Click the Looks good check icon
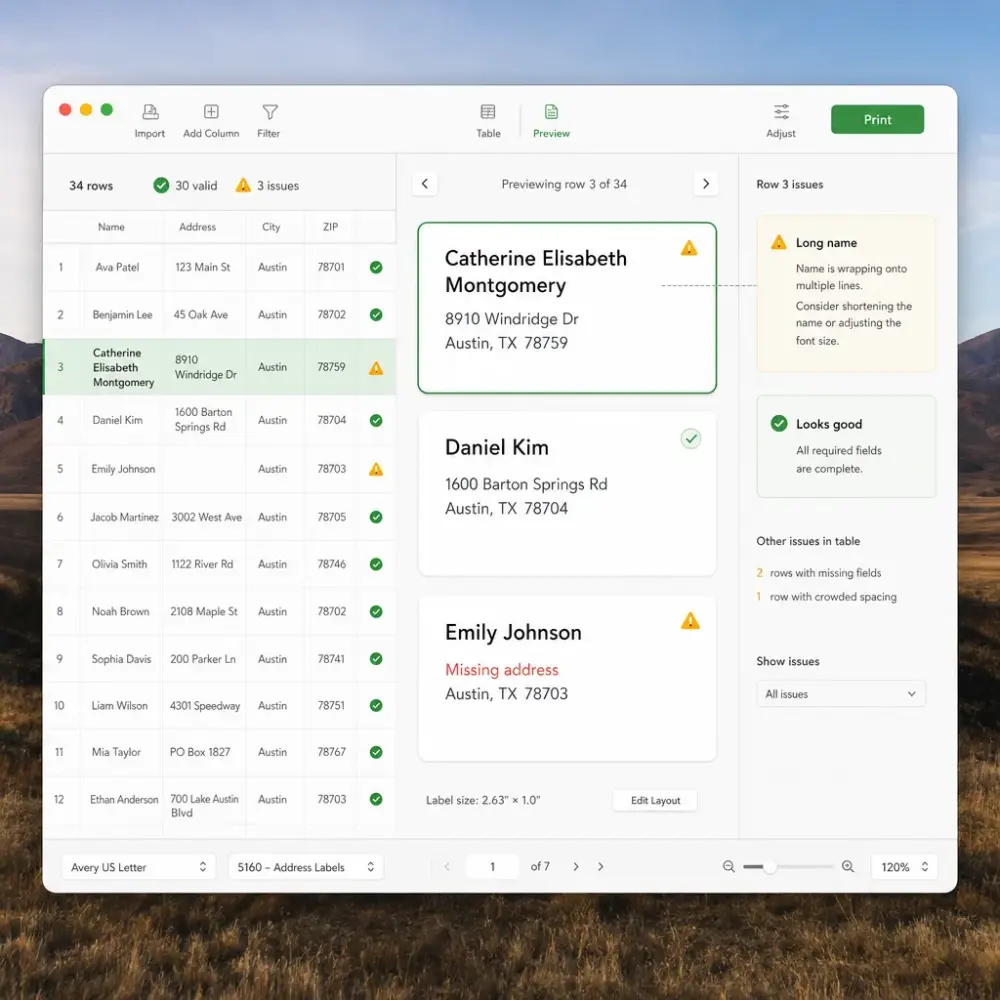The image size is (1000, 1000). 779,423
